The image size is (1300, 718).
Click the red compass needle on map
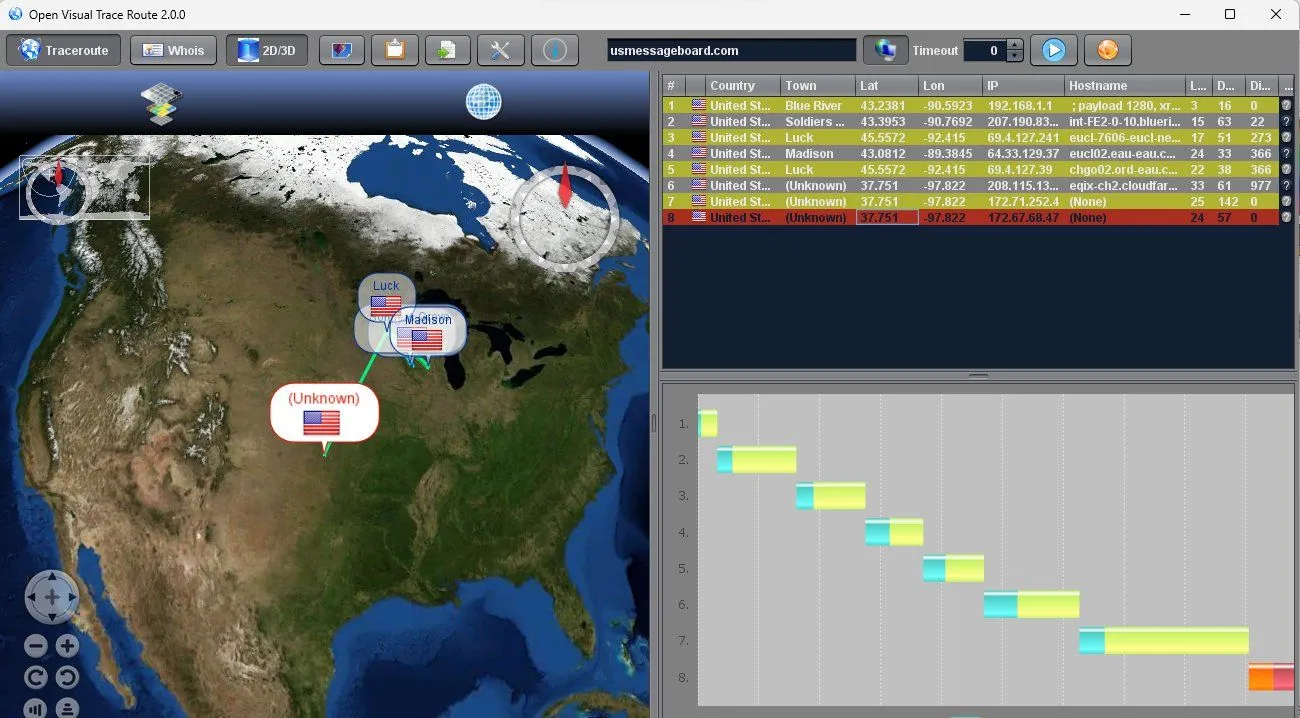565,187
